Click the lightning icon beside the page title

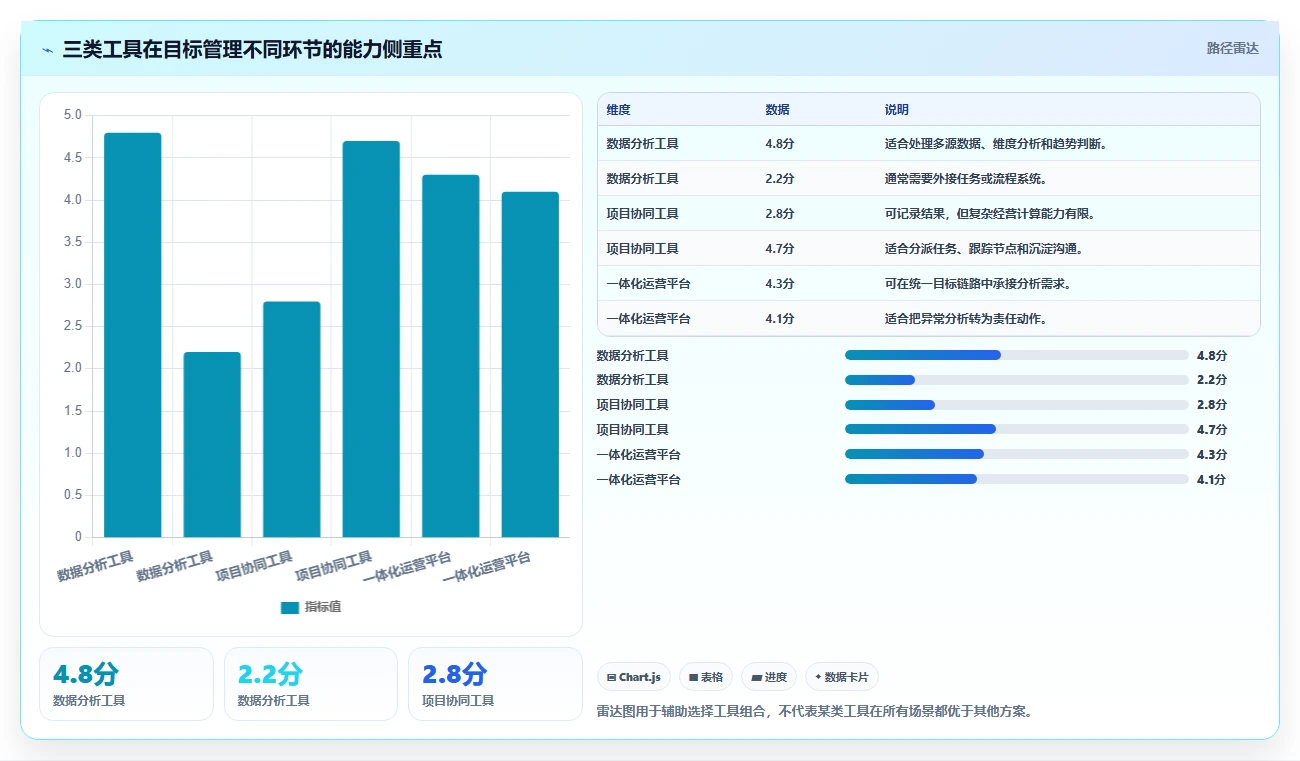coord(48,50)
